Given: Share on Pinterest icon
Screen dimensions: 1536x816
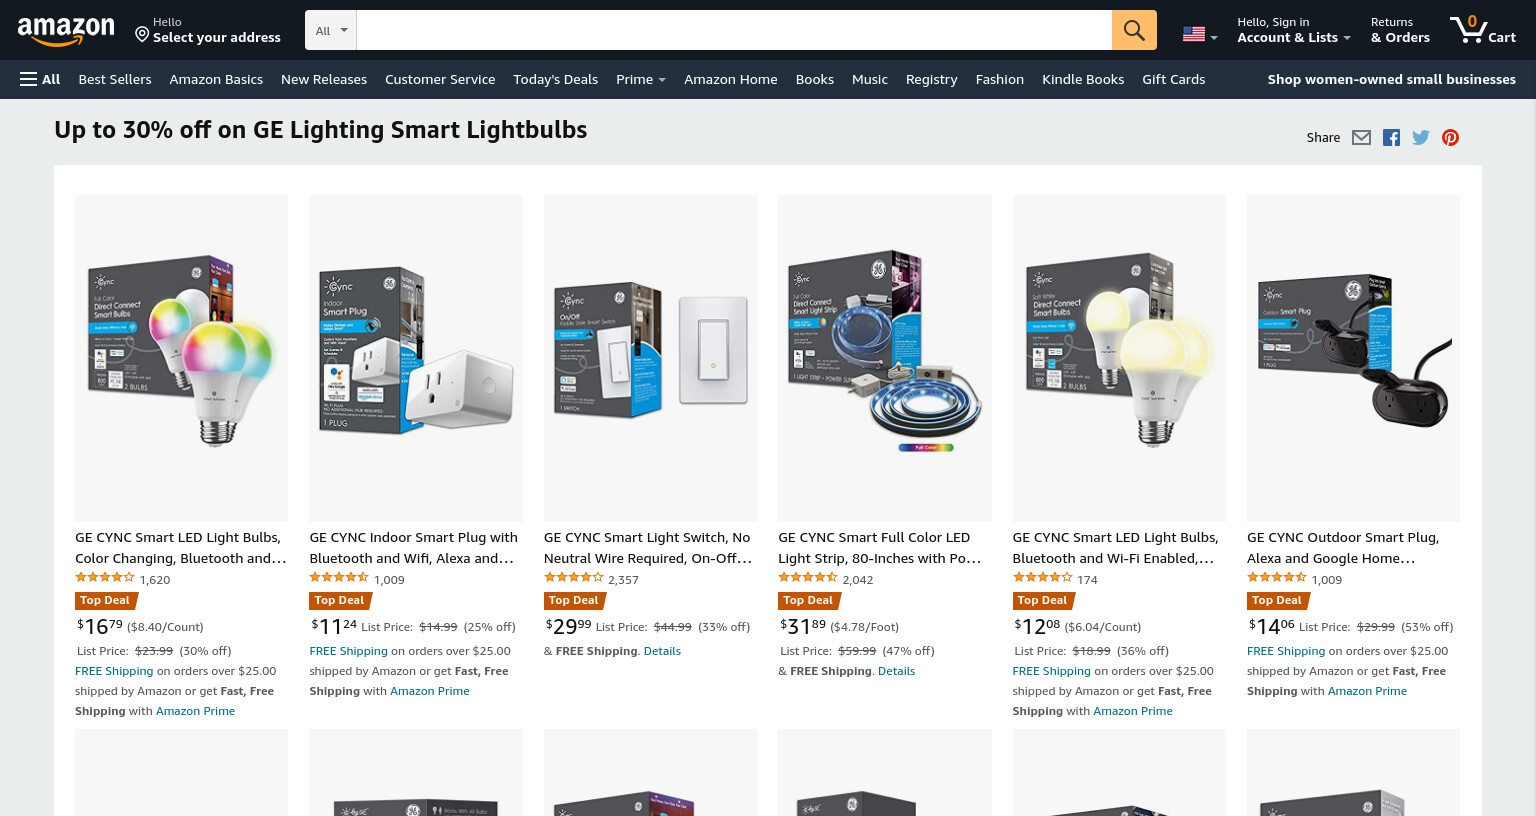Looking at the screenshot, I should pos(1450,138).
